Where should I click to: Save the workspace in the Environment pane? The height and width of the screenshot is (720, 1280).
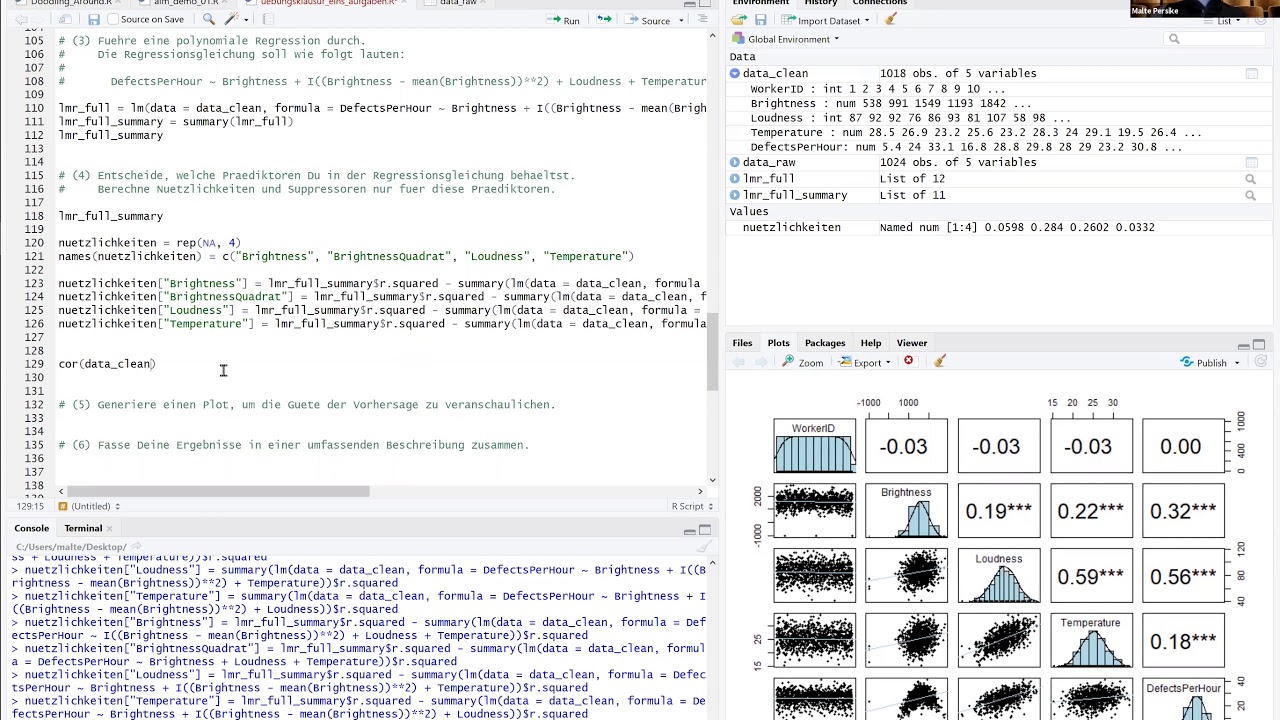pyautogui.click(x=761, y=20)
